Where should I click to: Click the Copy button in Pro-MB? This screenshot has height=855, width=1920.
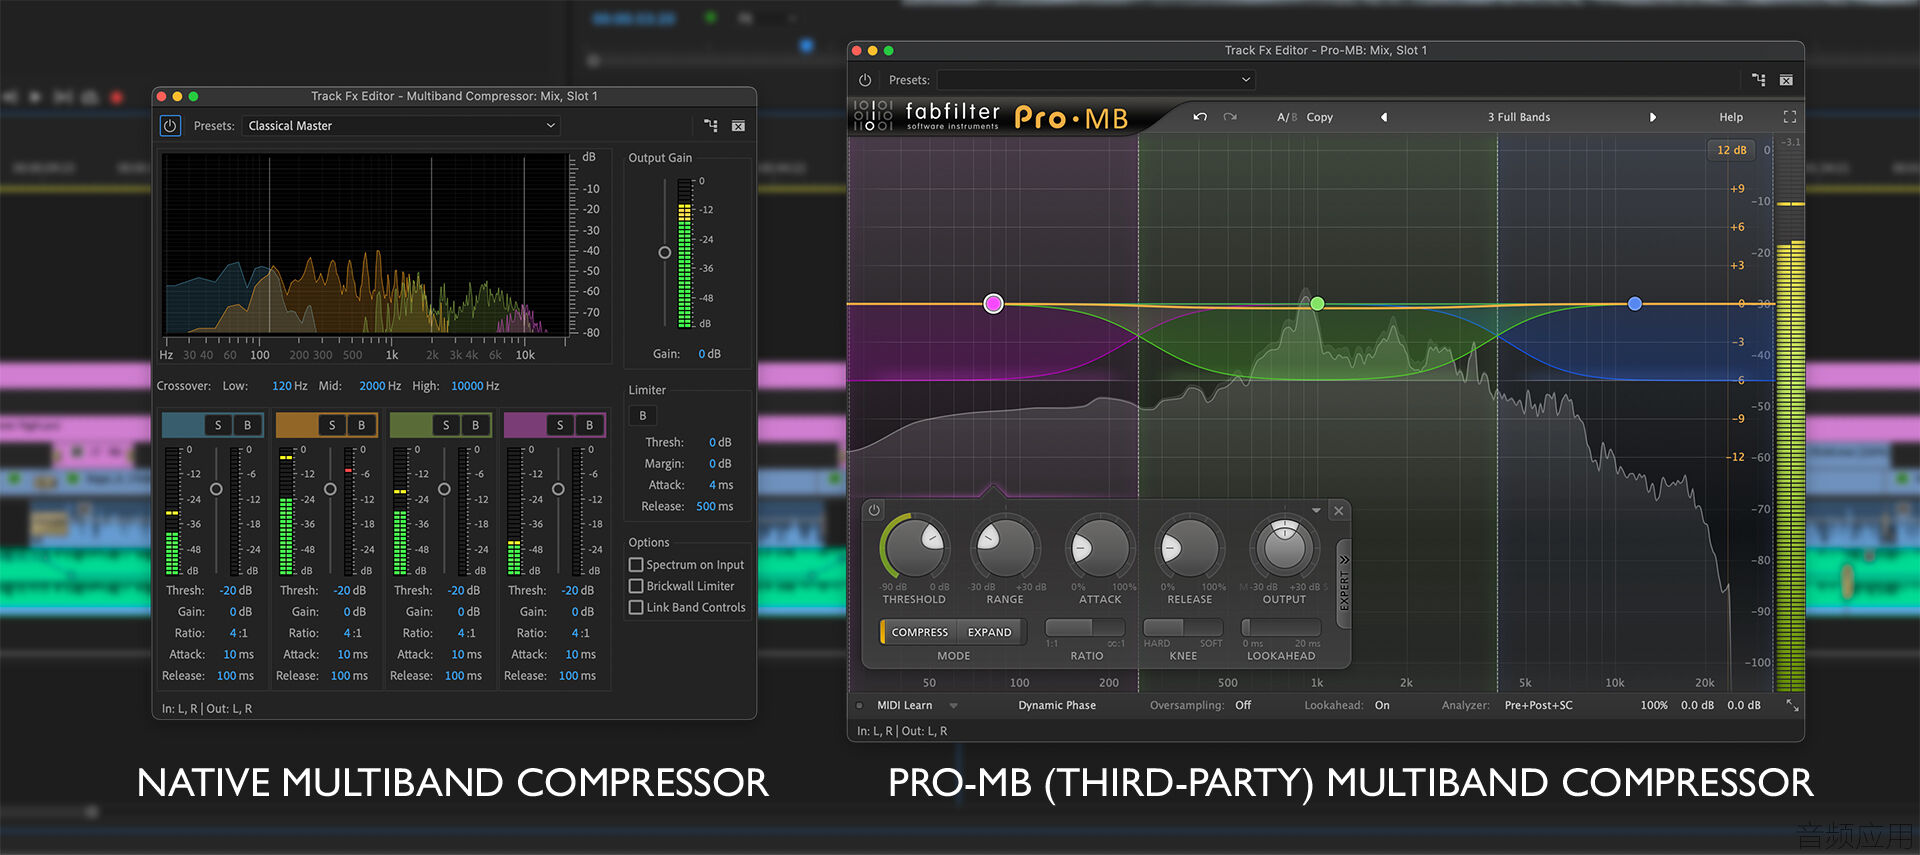click(1320, 117)
